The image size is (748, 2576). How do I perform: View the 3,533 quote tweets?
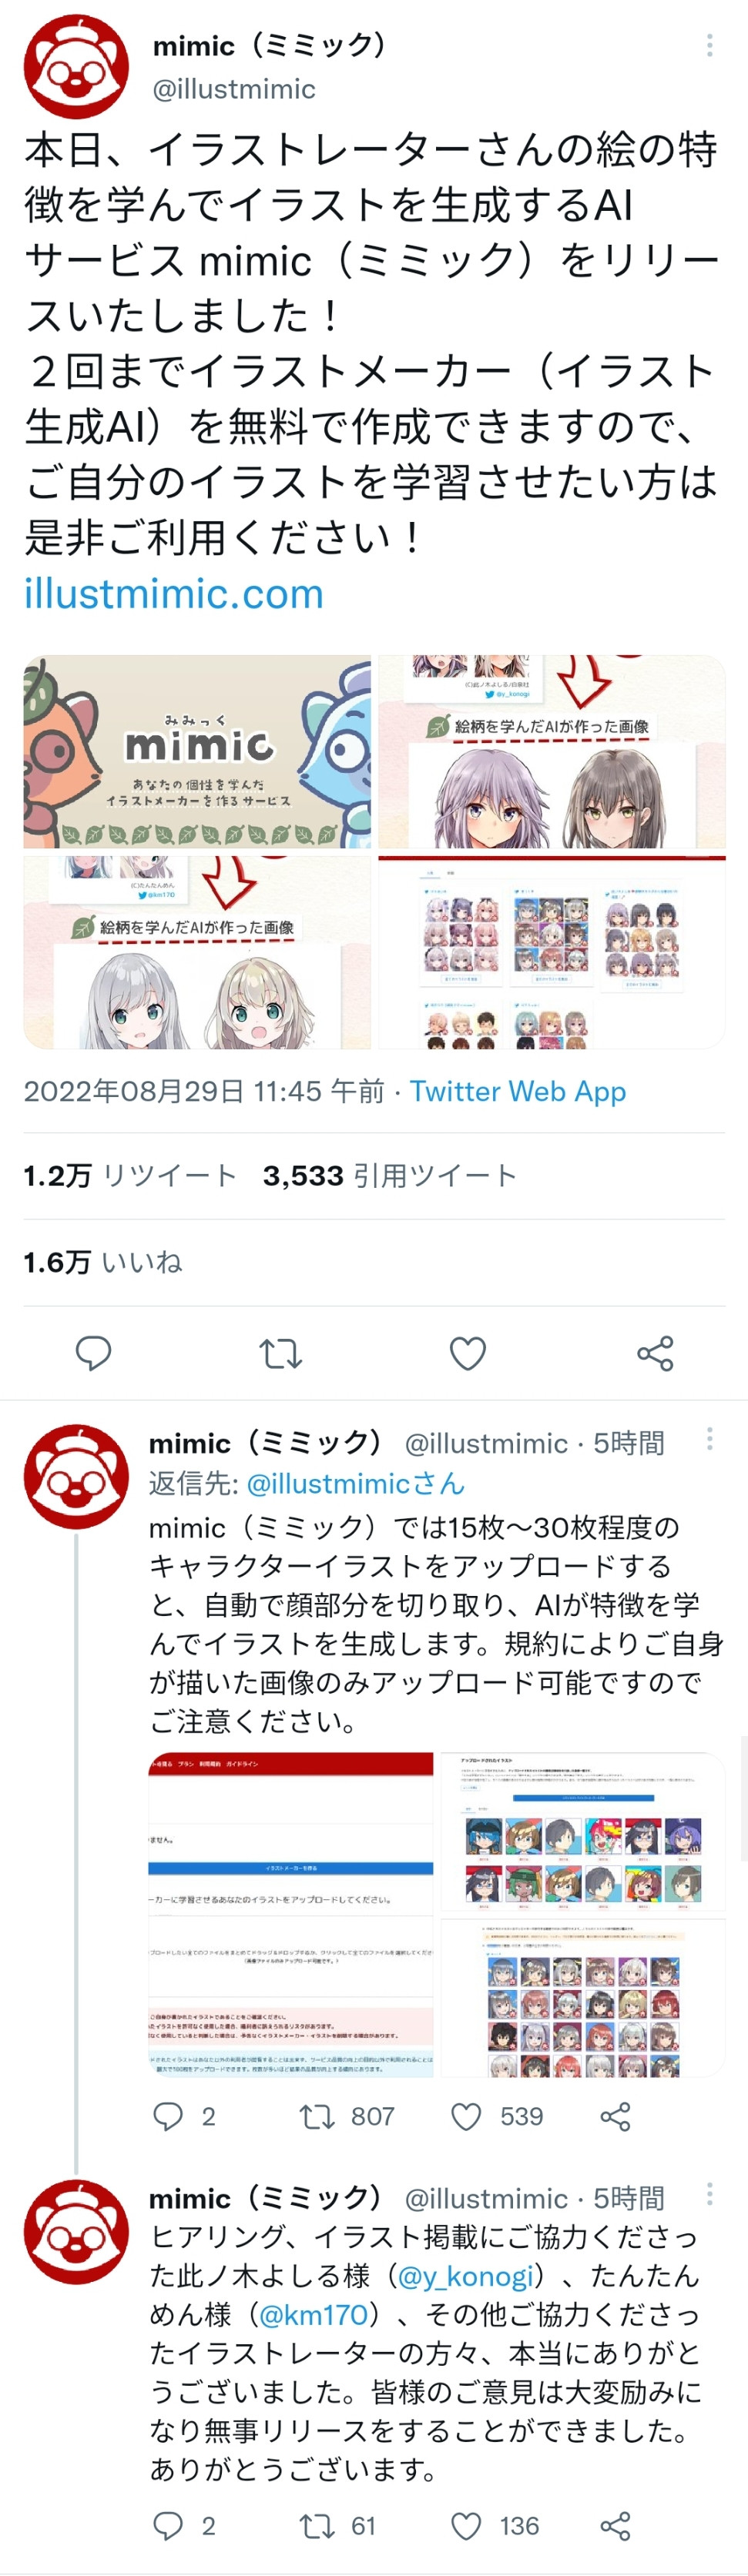[390, 1175]
